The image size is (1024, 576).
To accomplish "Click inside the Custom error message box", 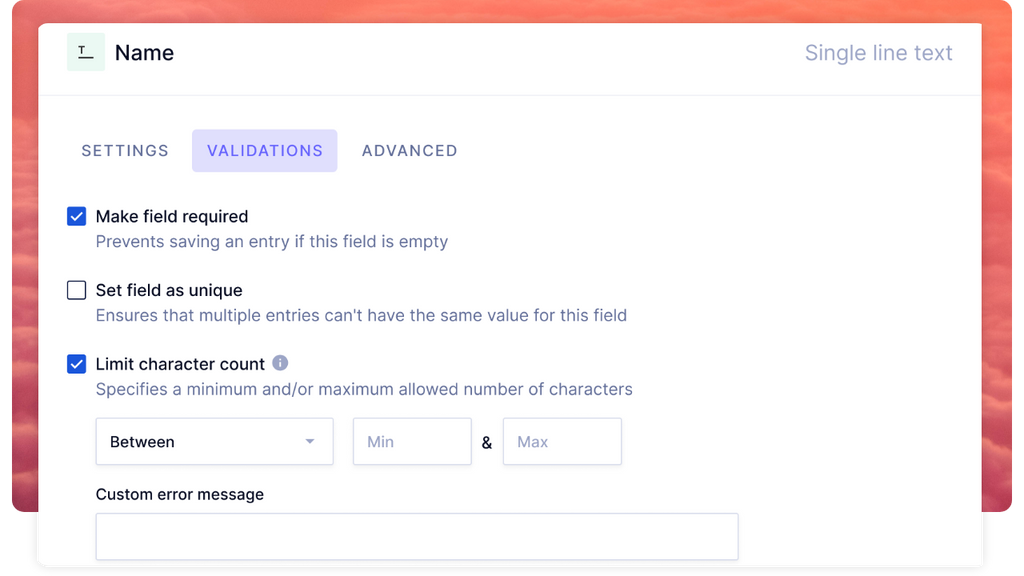I will [417, 536].
